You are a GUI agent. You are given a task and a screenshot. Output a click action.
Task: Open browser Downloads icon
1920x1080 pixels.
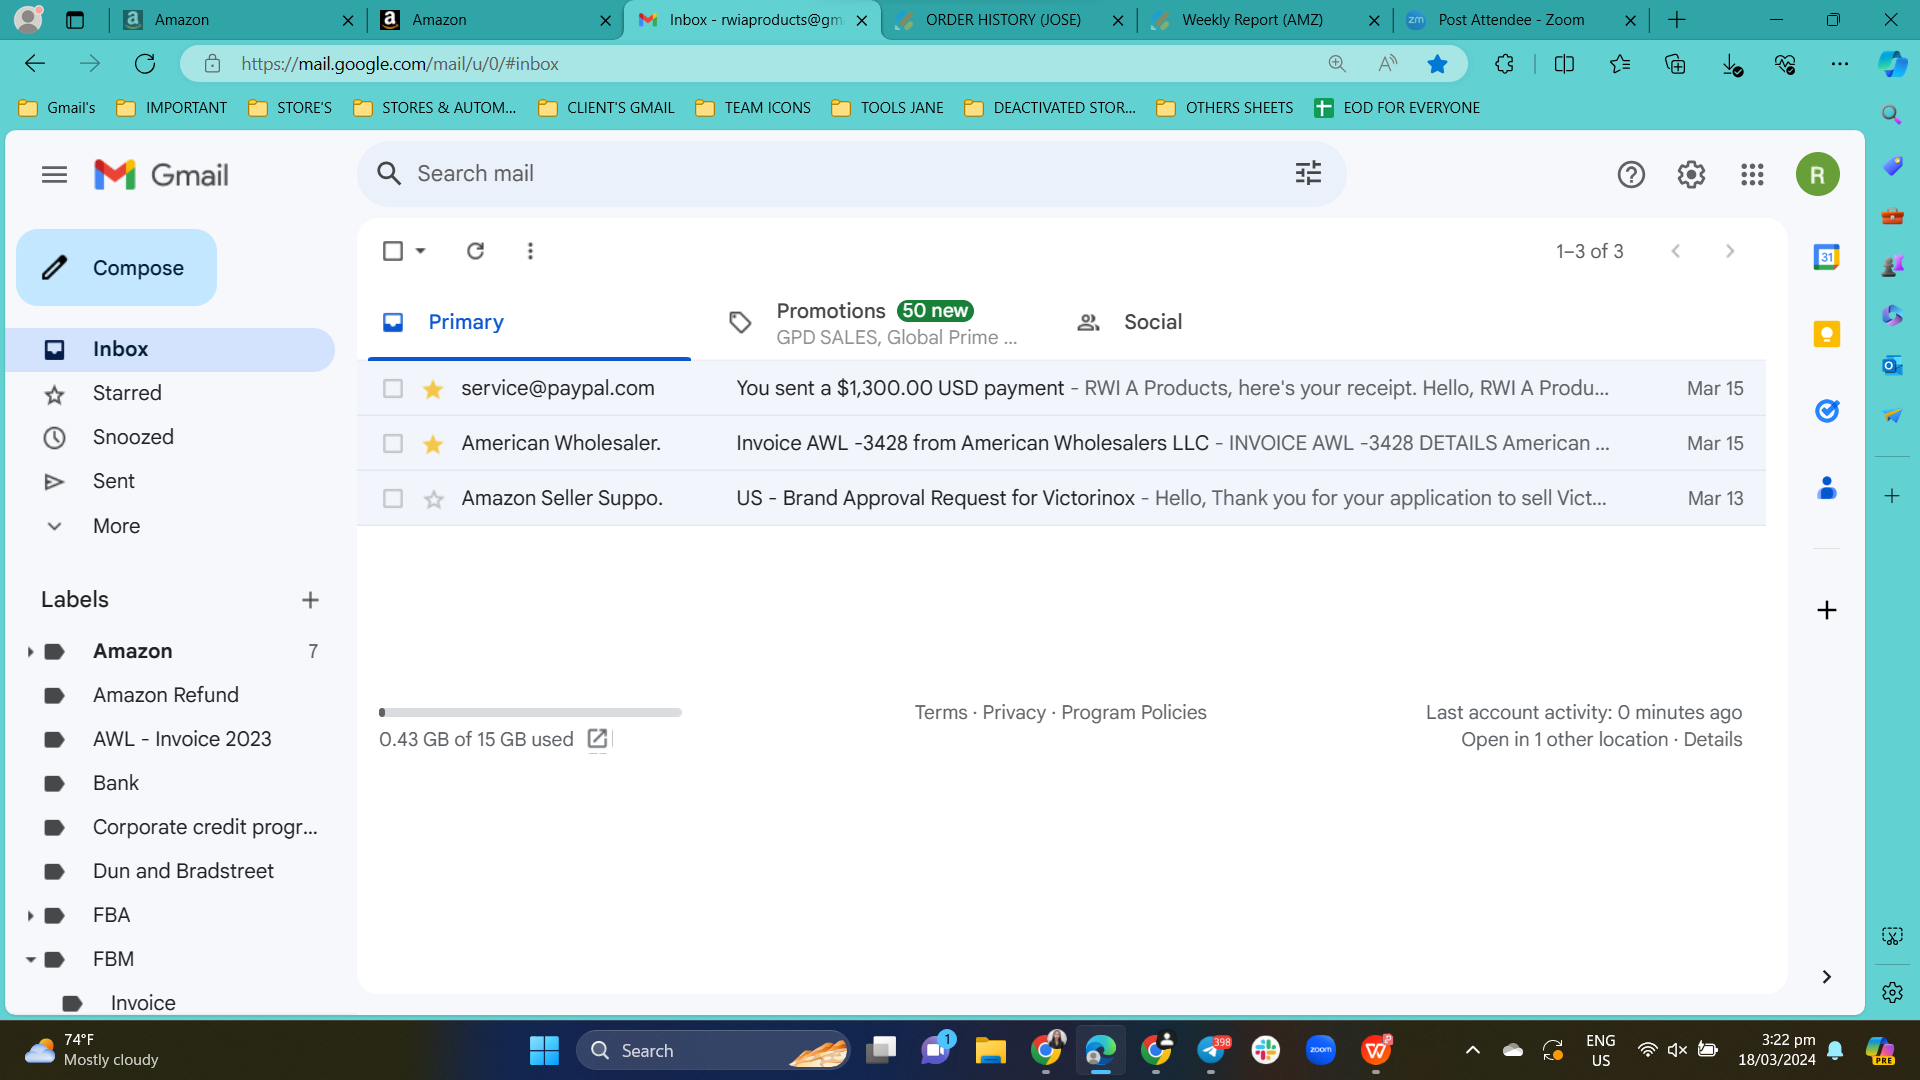[x=1731, y=64]
